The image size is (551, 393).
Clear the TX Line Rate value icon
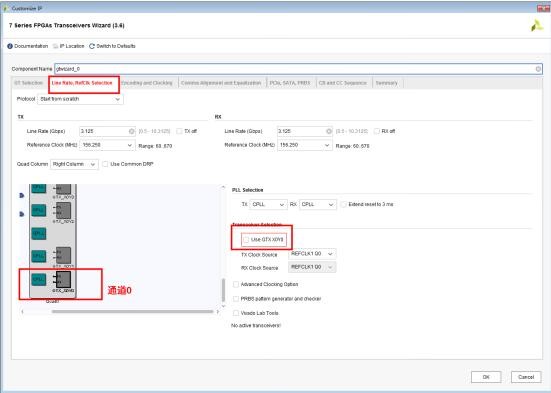click(x=131, y=131)
